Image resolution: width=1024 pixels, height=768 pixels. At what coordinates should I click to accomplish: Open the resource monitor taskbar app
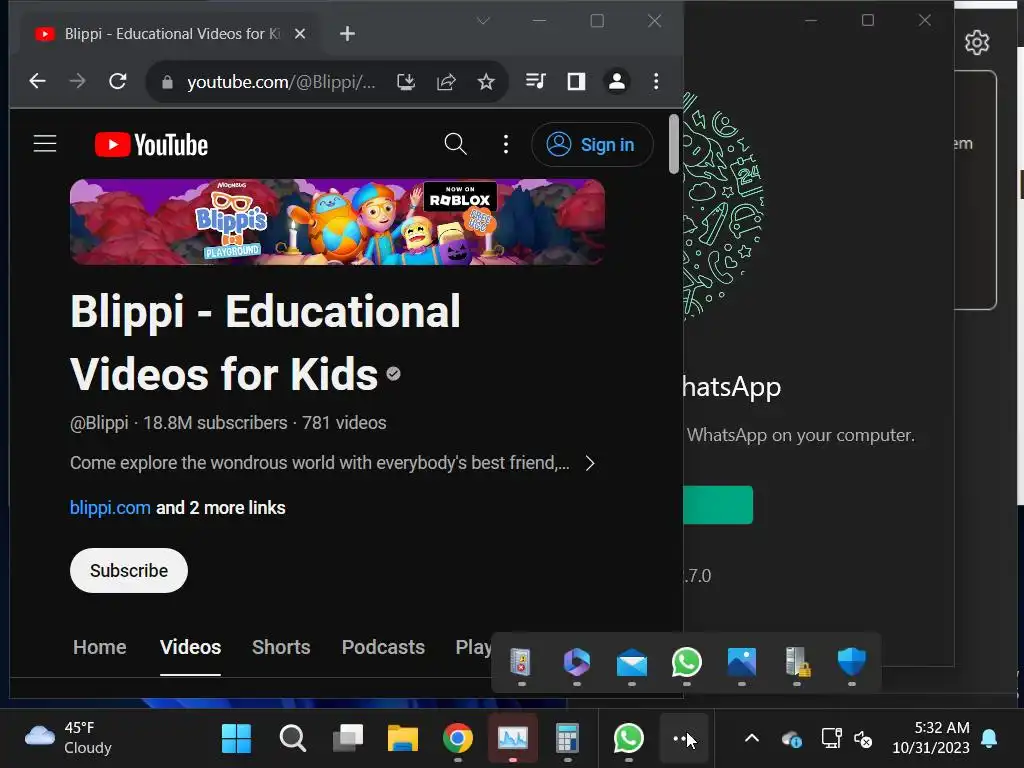(513, 739)
